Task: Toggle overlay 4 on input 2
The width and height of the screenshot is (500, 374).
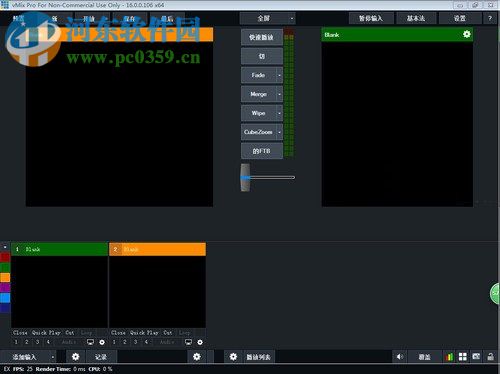Action: (x=146, y=342)
